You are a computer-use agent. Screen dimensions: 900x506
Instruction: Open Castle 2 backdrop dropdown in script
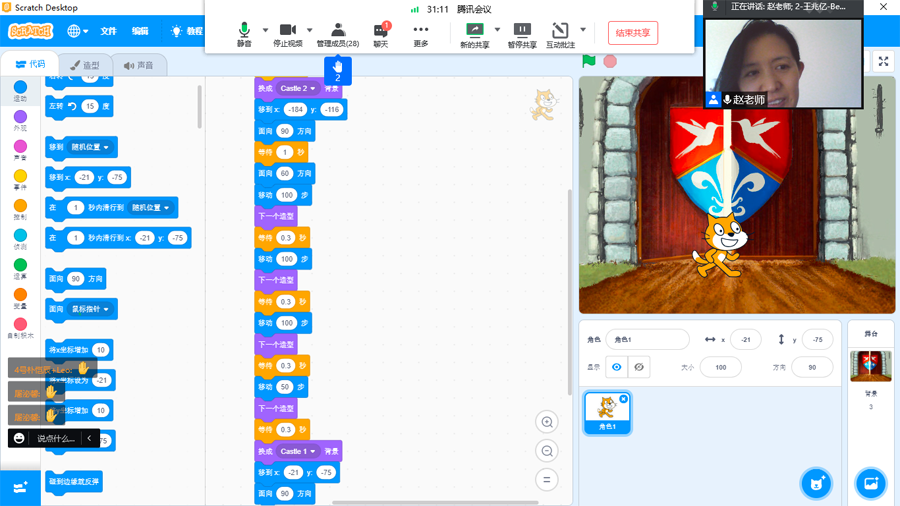[x=298, y=88]
